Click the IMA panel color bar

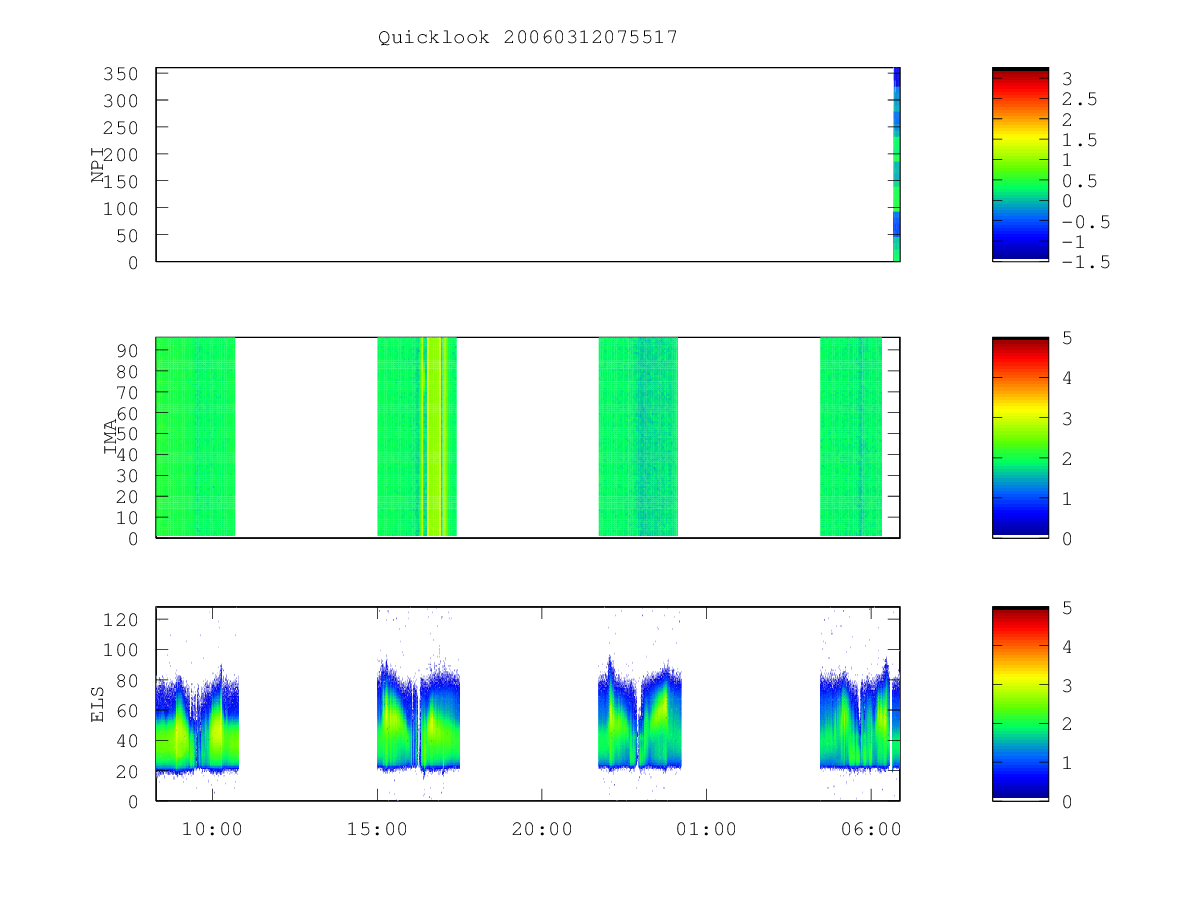click(1020, 437)
